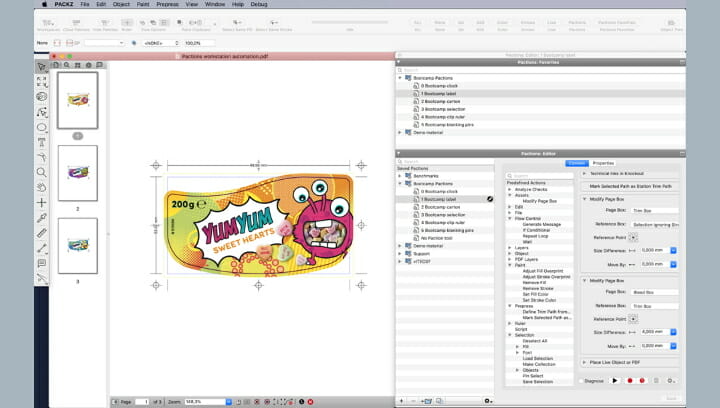Select the magnifier Zoom tool in left toolbar
This screenshot has height=408, width=720.
tap(42, 173)
